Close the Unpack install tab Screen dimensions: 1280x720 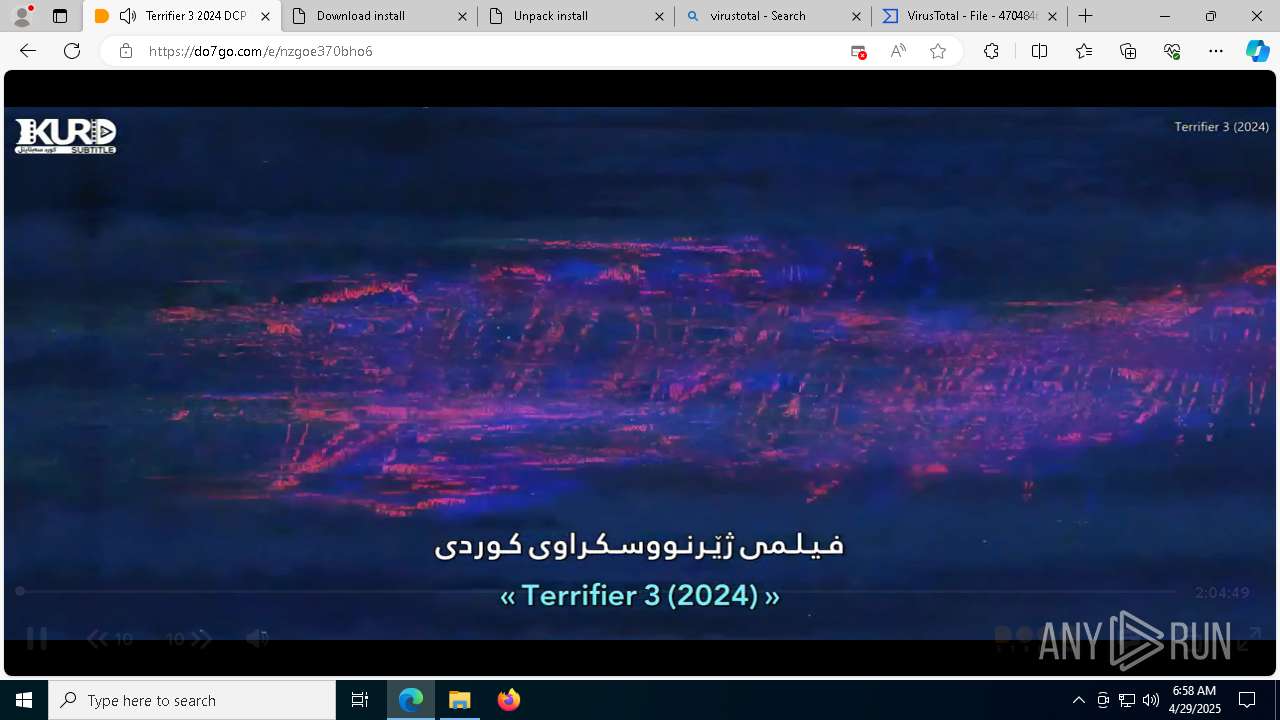659,16
